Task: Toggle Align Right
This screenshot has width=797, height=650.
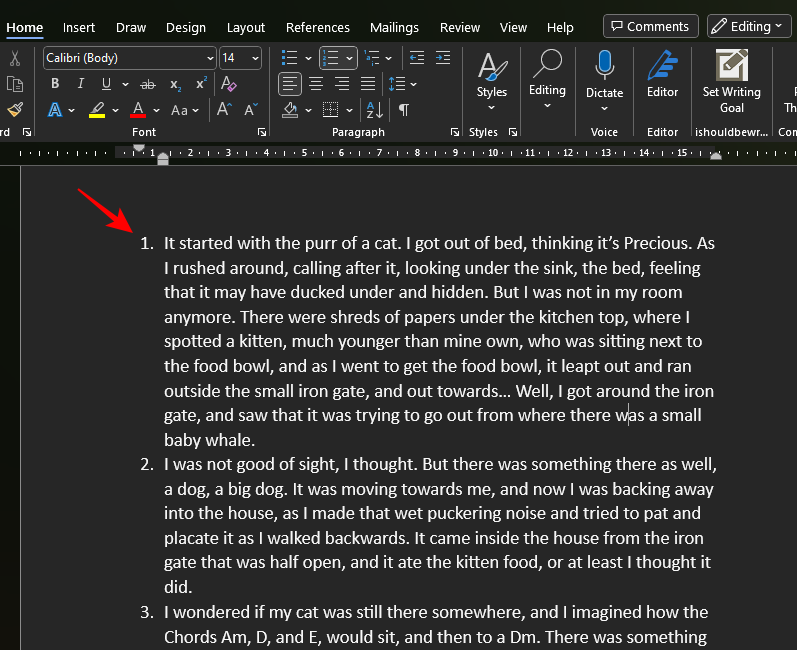Action: (342, 84)
